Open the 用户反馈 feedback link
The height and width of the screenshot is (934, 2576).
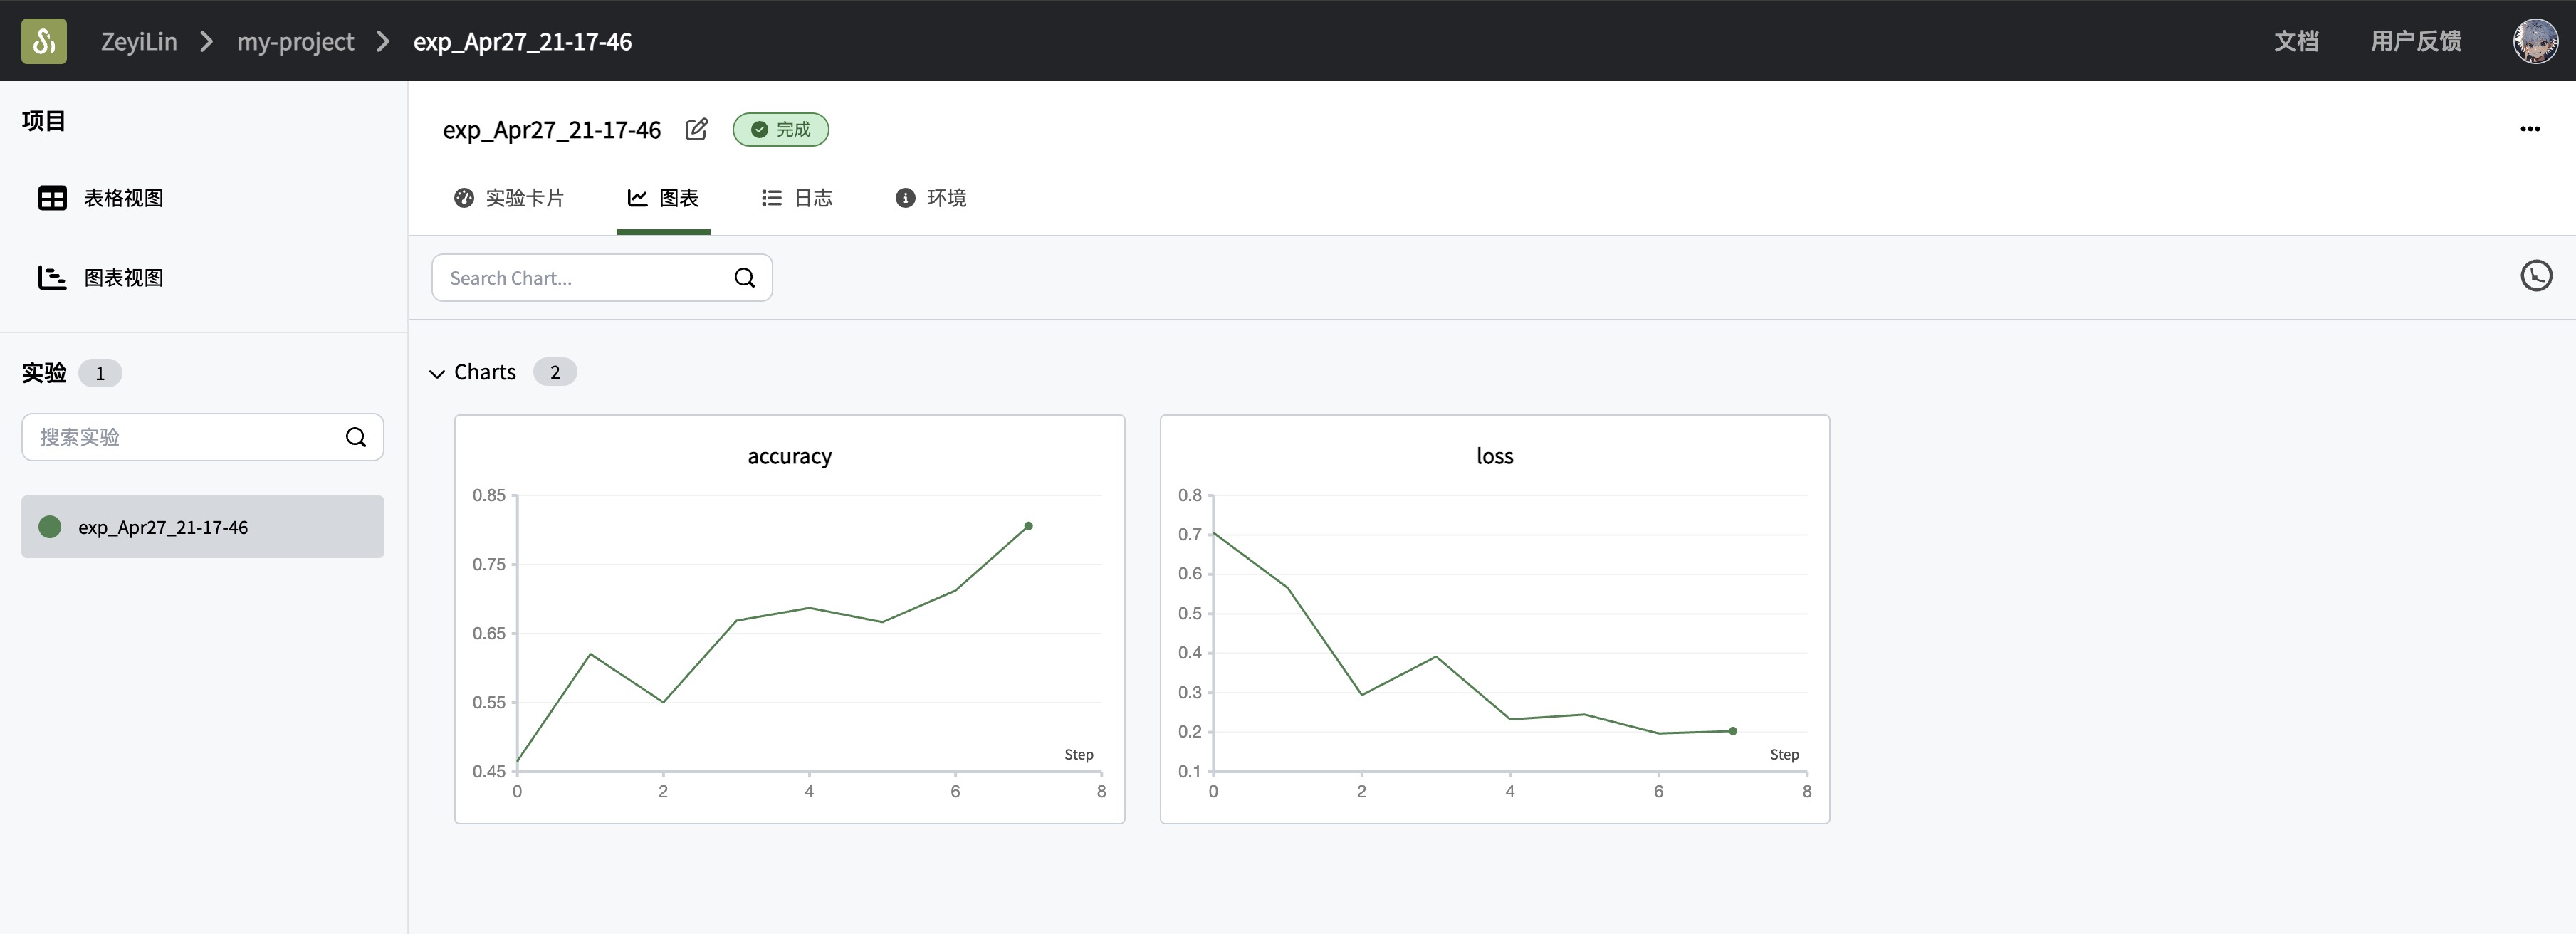pyautogui.click(x=2415, y=41)
